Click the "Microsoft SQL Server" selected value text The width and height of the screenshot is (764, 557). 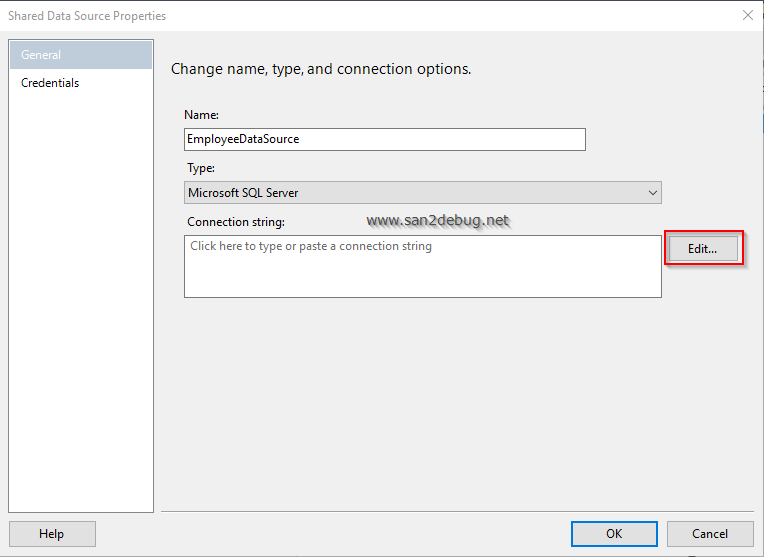[243, 192]
